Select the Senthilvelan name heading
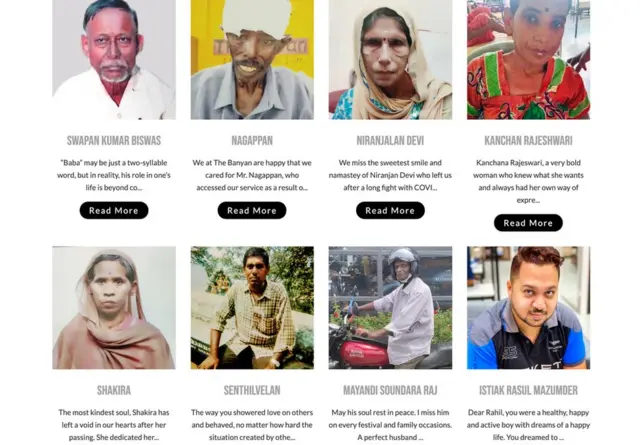Viewport: 640px width, 445px height. [252, 391]
